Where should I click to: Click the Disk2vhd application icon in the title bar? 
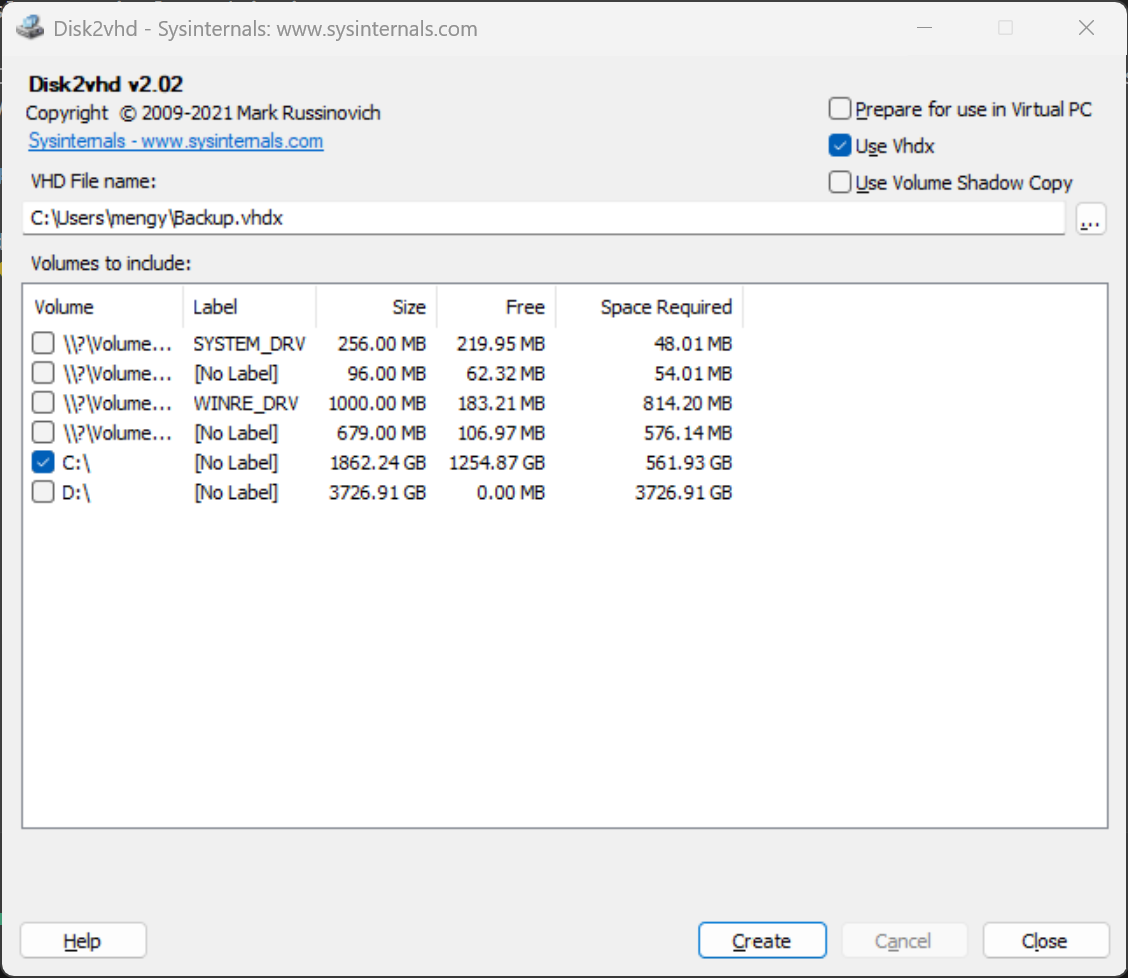30,28
